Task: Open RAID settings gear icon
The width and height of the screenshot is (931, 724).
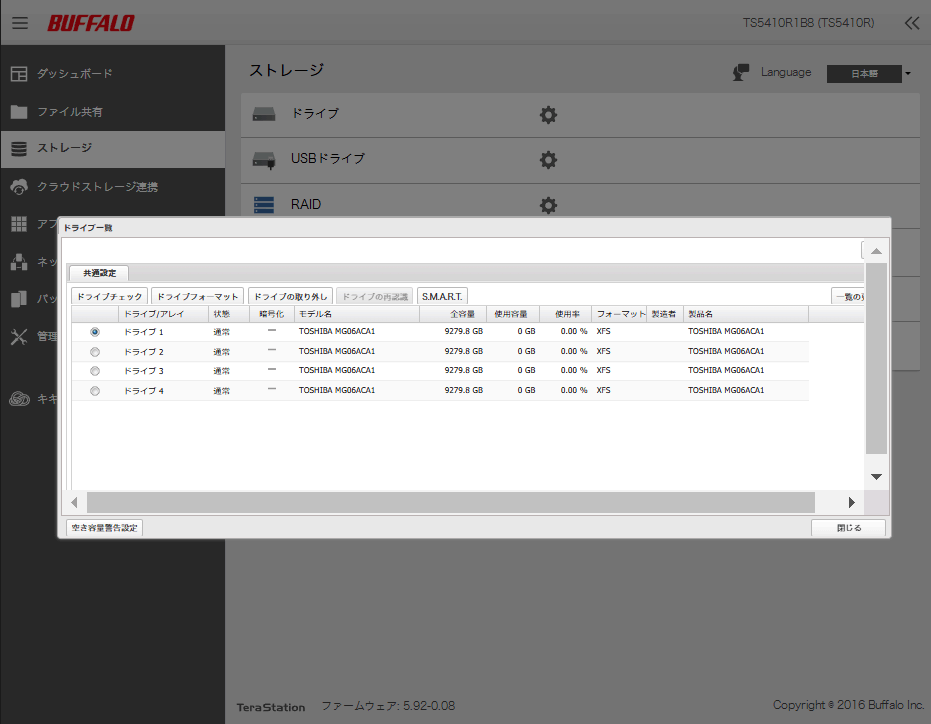Action: pos(548,205)
